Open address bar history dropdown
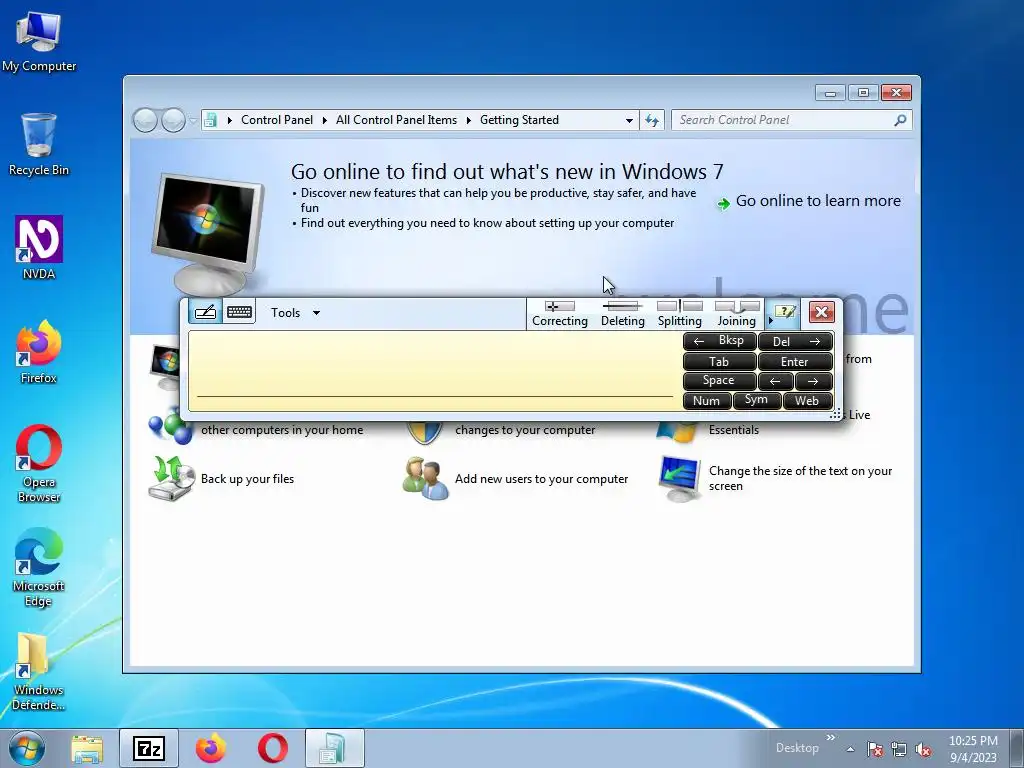This screenshot has width=1024, height=768. 629,120
